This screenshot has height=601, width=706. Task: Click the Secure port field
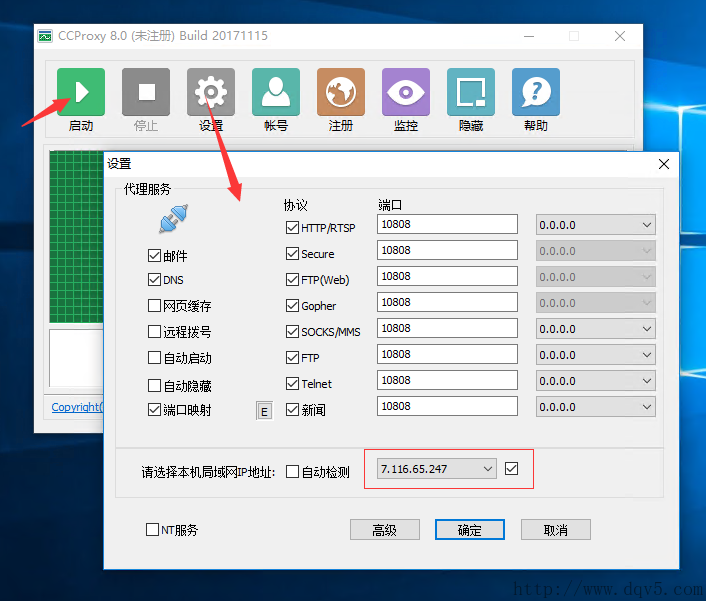(447, 250)
